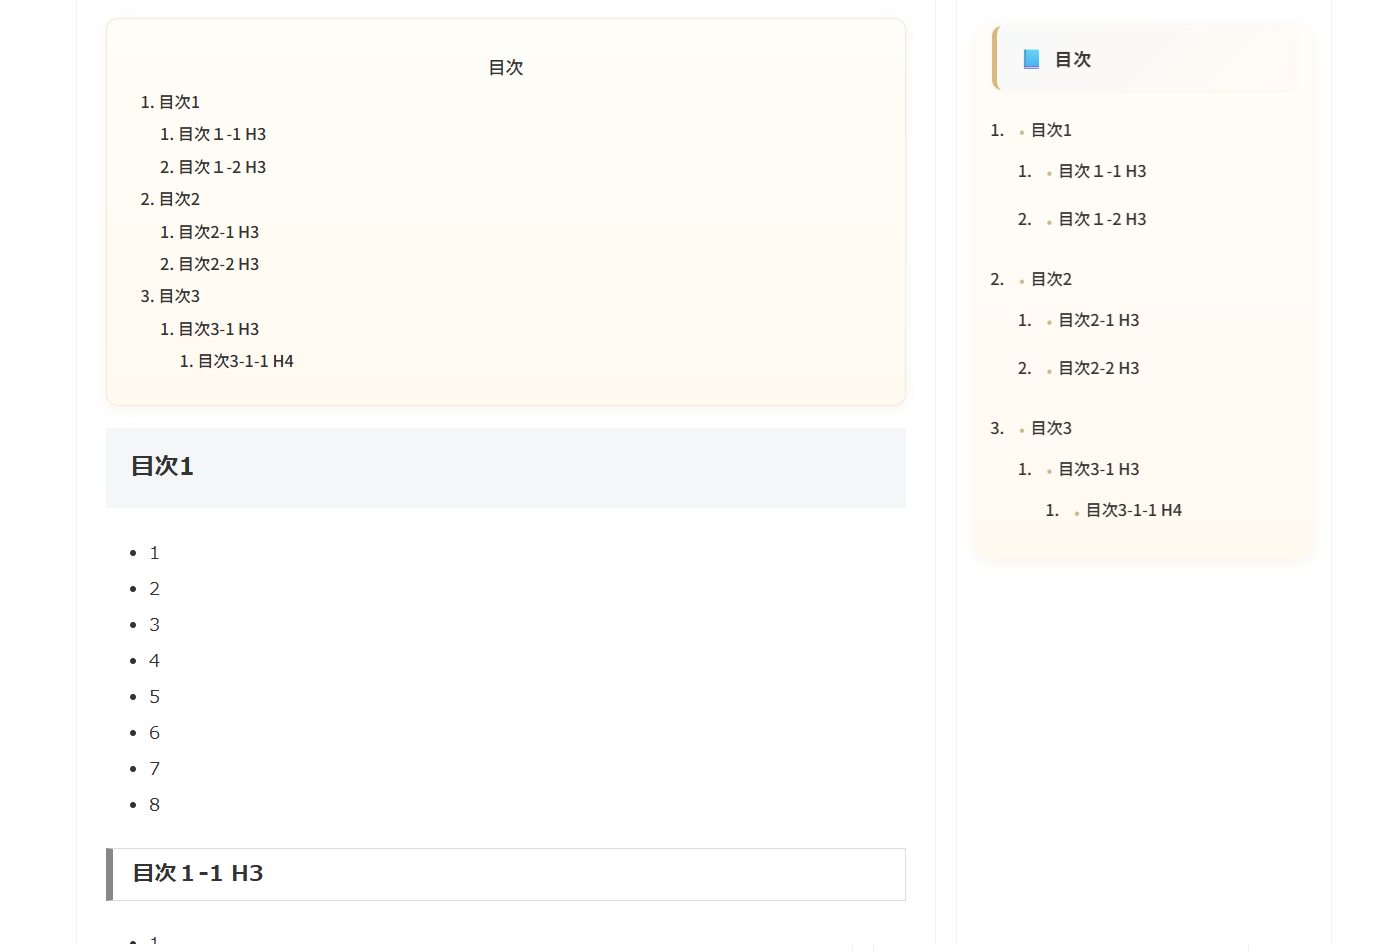Click the 目次 1 -1 H3 section heading
Screen dimensions: 1388x952
click(x=197, y=873)
